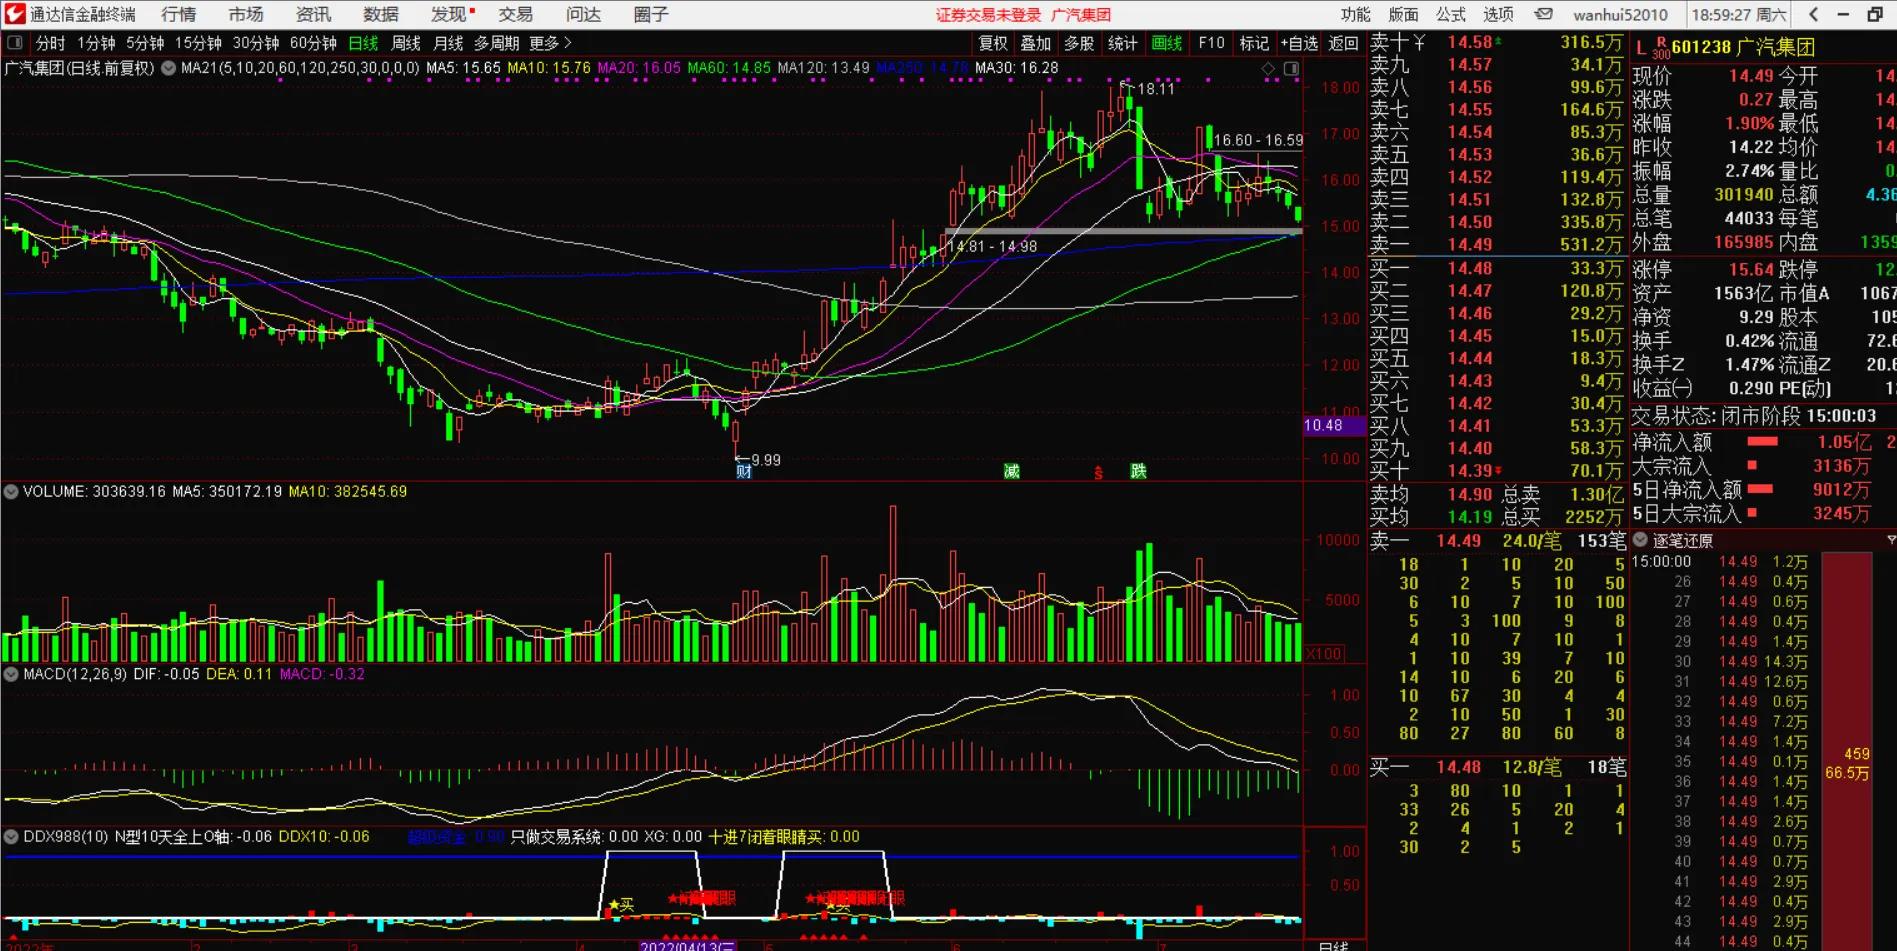Click the 财 finance marker below the chart
This screenshot has width=1897, height=951.
pyautogui.click(x=743, y=471)
